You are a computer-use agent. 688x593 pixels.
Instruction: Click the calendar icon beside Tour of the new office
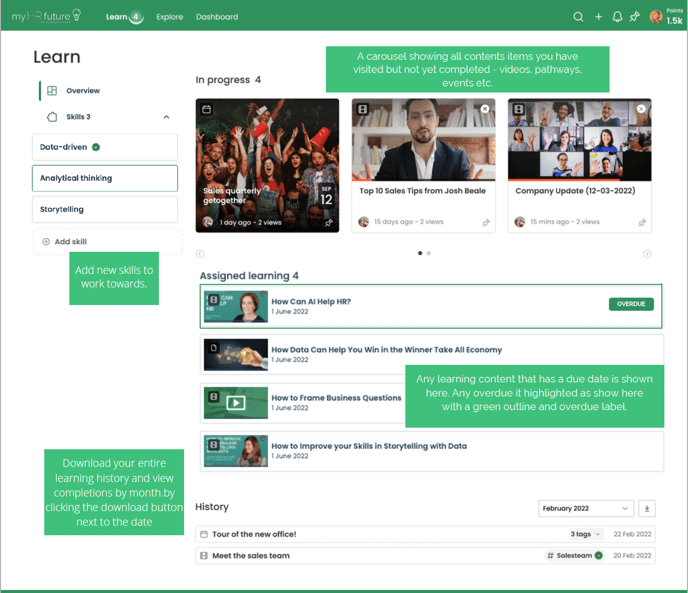(x=204, y=534)
